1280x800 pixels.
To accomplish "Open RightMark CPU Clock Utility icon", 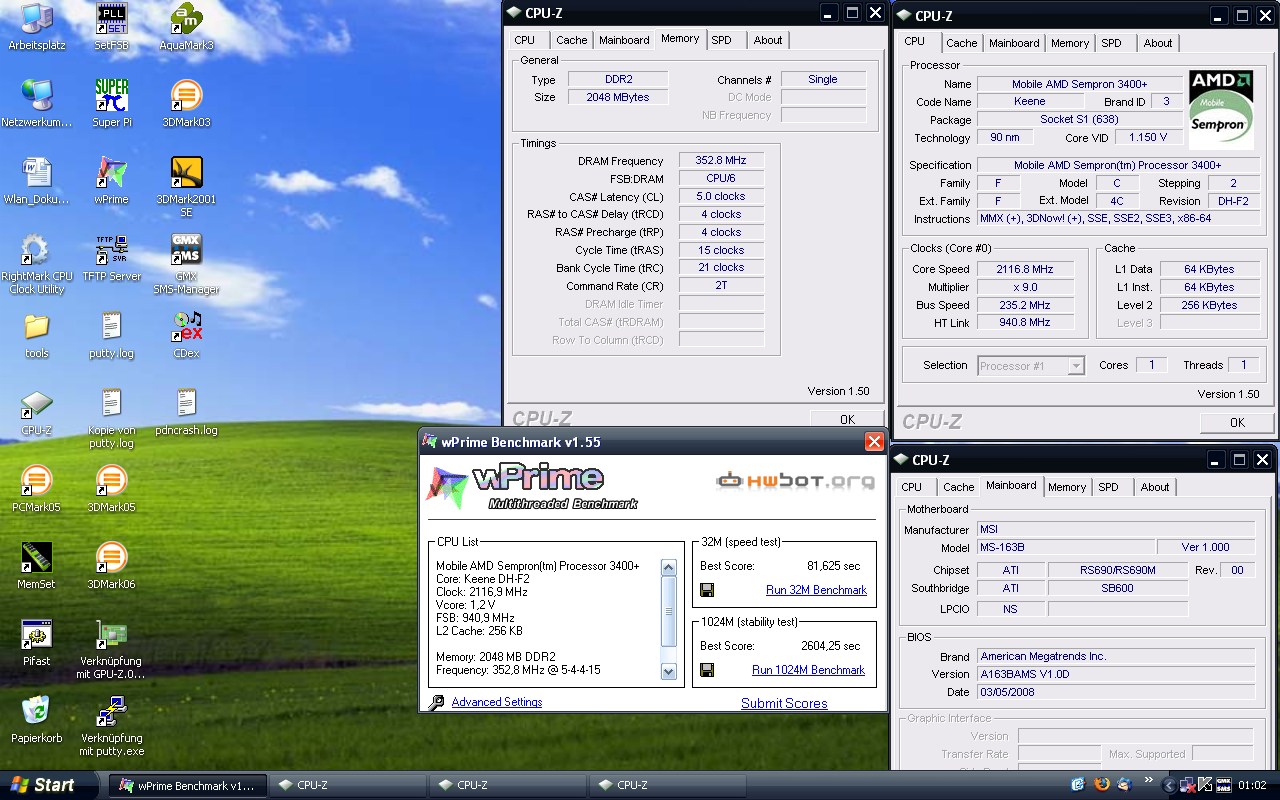I will pyautogui.click(x=37, y=249).
